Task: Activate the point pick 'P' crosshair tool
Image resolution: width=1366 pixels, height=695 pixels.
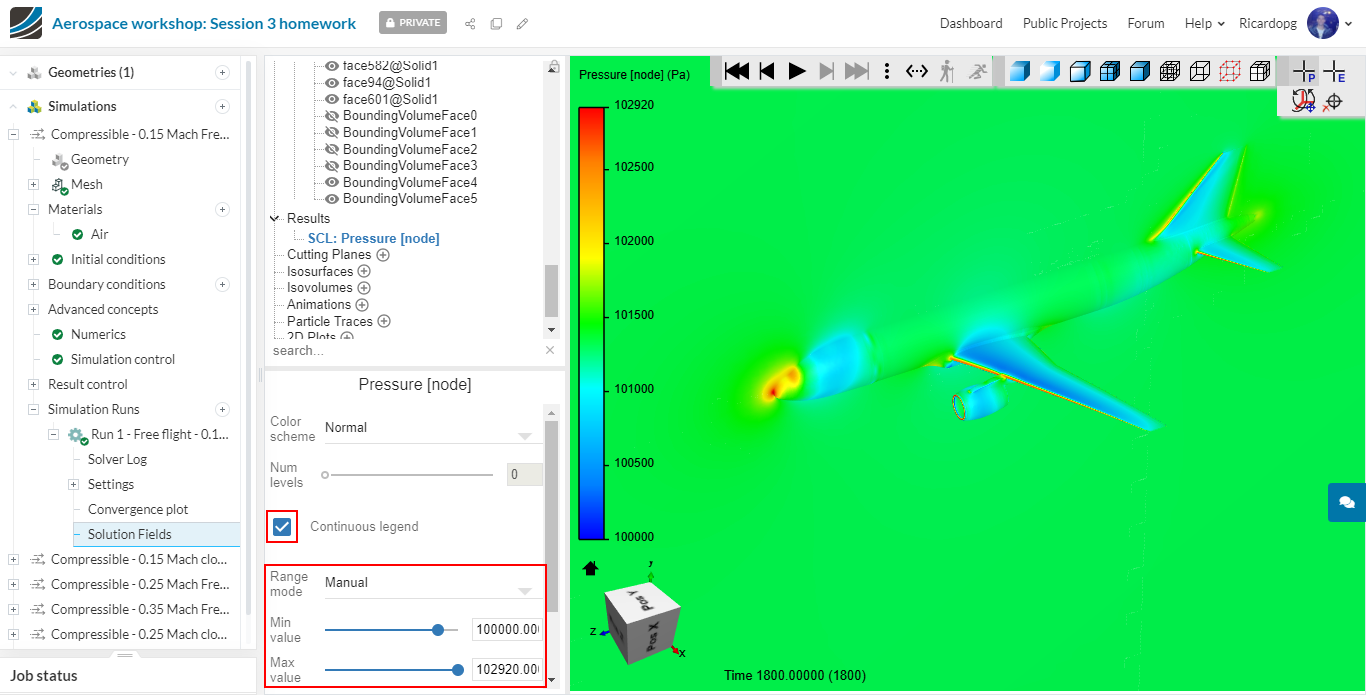Action: pos(1304,71)
